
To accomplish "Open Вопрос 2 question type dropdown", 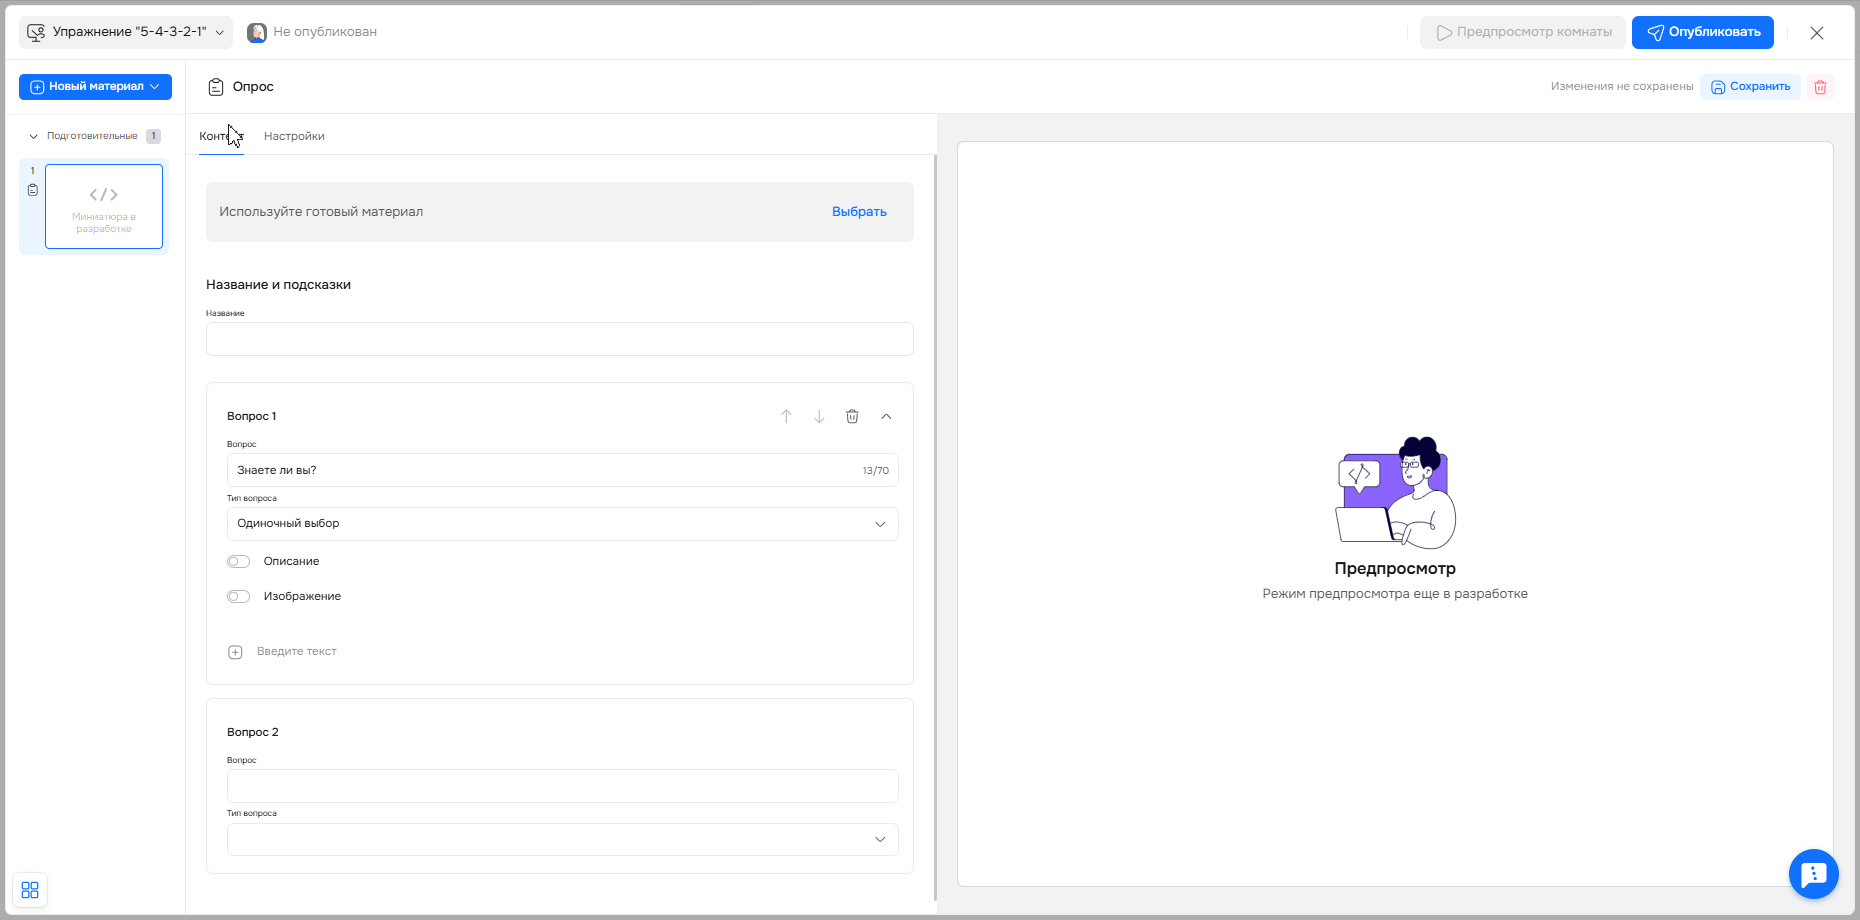I will tap(562, 839).
